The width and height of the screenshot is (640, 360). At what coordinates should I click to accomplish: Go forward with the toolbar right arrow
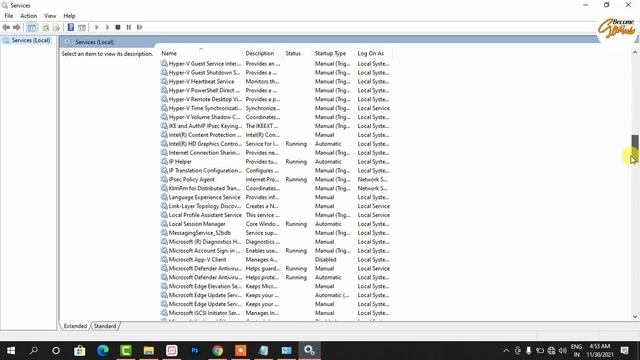17,27
